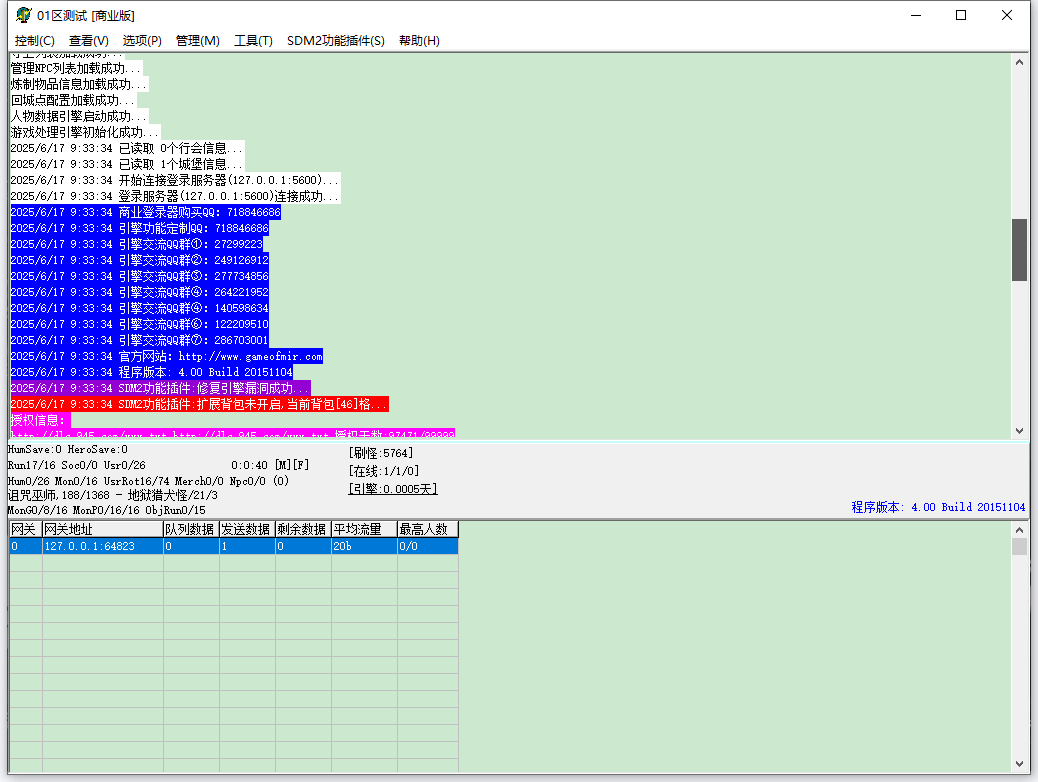This screenshot has width=1038, height=782.
Task: Click the 发送数据 column header
Action: pyautogui.click(x=247, y=529)
